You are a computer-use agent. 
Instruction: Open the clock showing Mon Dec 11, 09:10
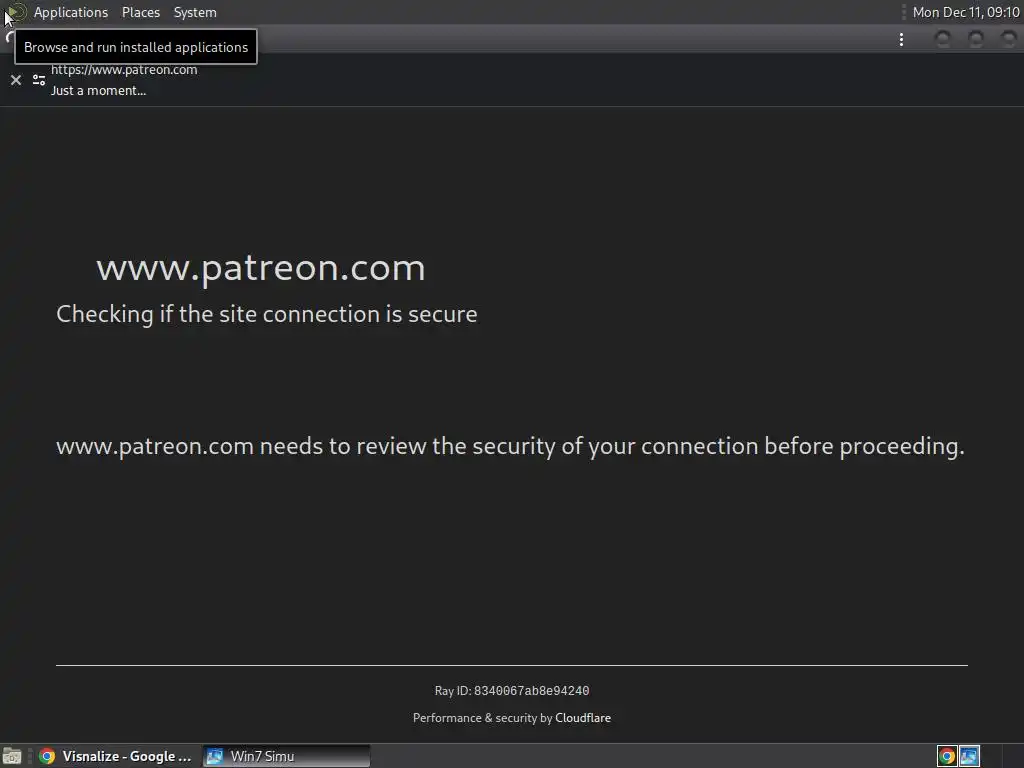coord(965,12)
